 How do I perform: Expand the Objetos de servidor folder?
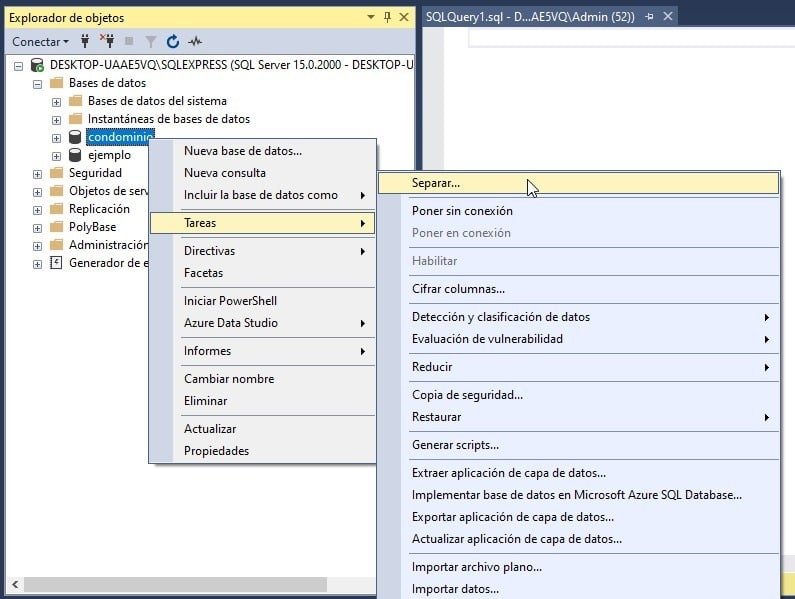[x=38, y=192]
